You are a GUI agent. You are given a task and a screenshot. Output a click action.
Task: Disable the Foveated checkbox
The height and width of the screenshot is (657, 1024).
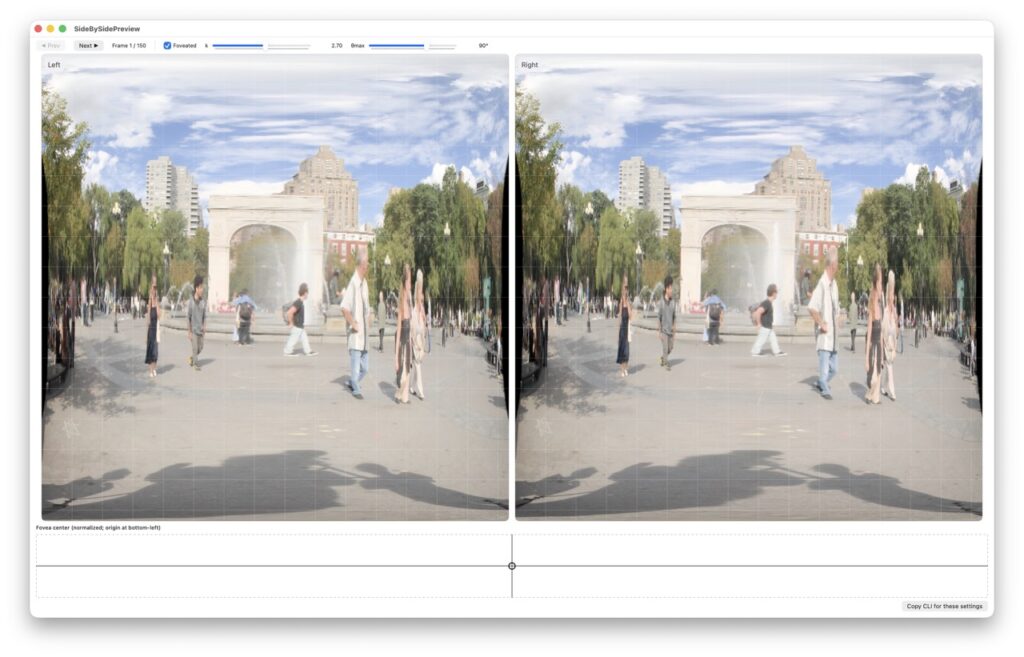(x=167, y=46)
